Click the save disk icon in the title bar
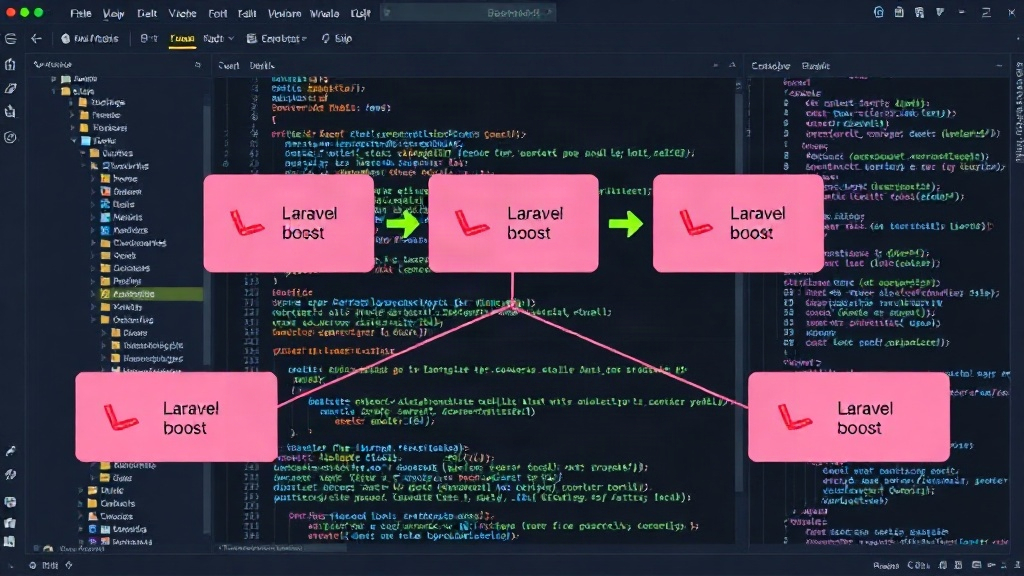Image resolution: width=1024 pixels, height=576 pixels. (x=899, y=12)
